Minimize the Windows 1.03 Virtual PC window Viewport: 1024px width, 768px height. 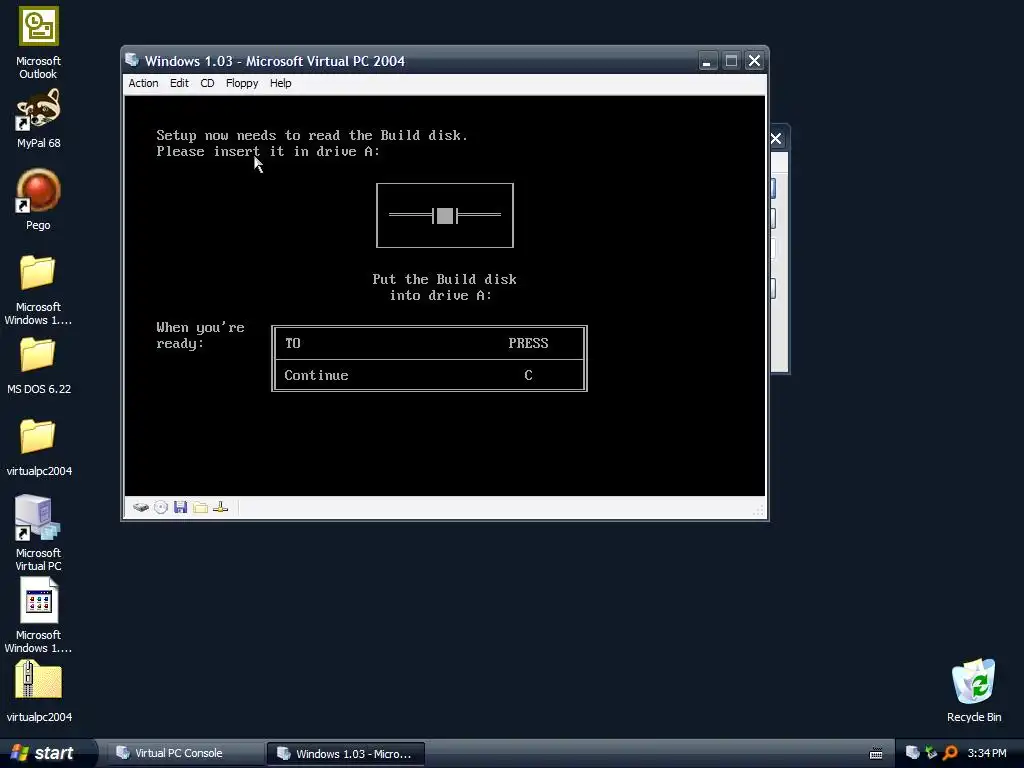point(707,61)
